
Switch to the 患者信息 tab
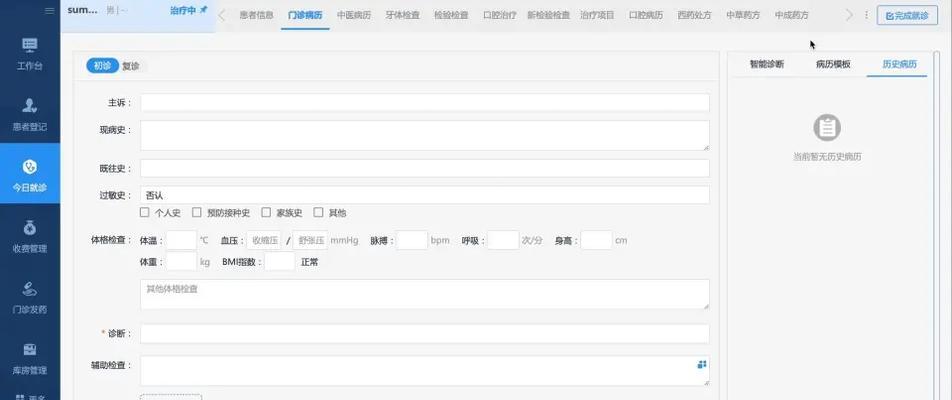click(x=256, y=16)
